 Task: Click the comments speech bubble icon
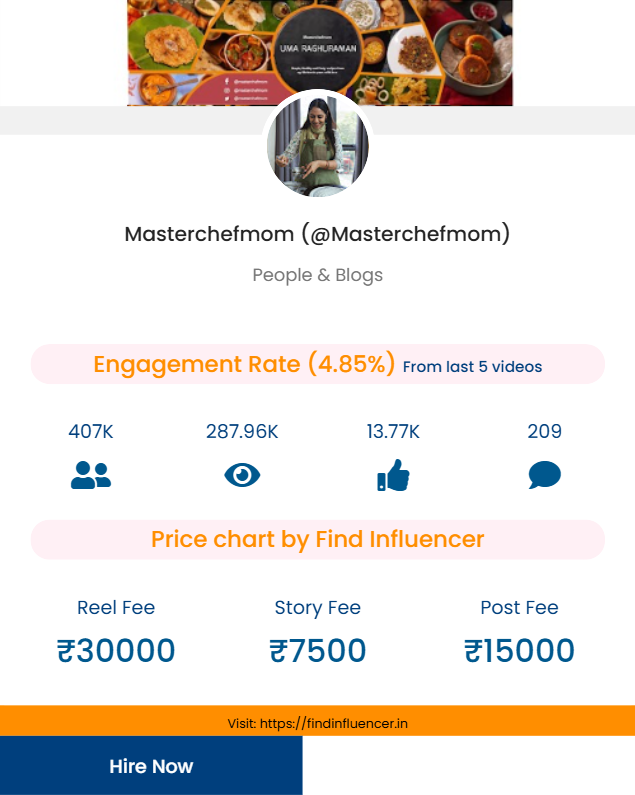click(x=544, y=475)
